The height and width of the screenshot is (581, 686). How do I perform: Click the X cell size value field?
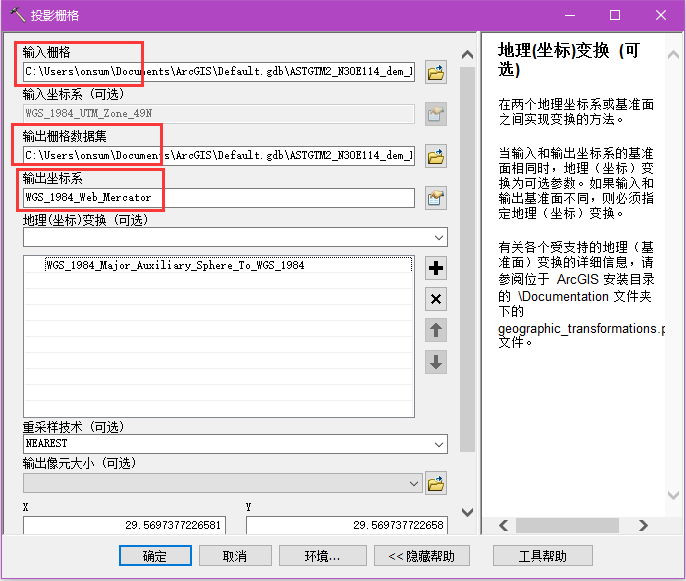[125, 525]
